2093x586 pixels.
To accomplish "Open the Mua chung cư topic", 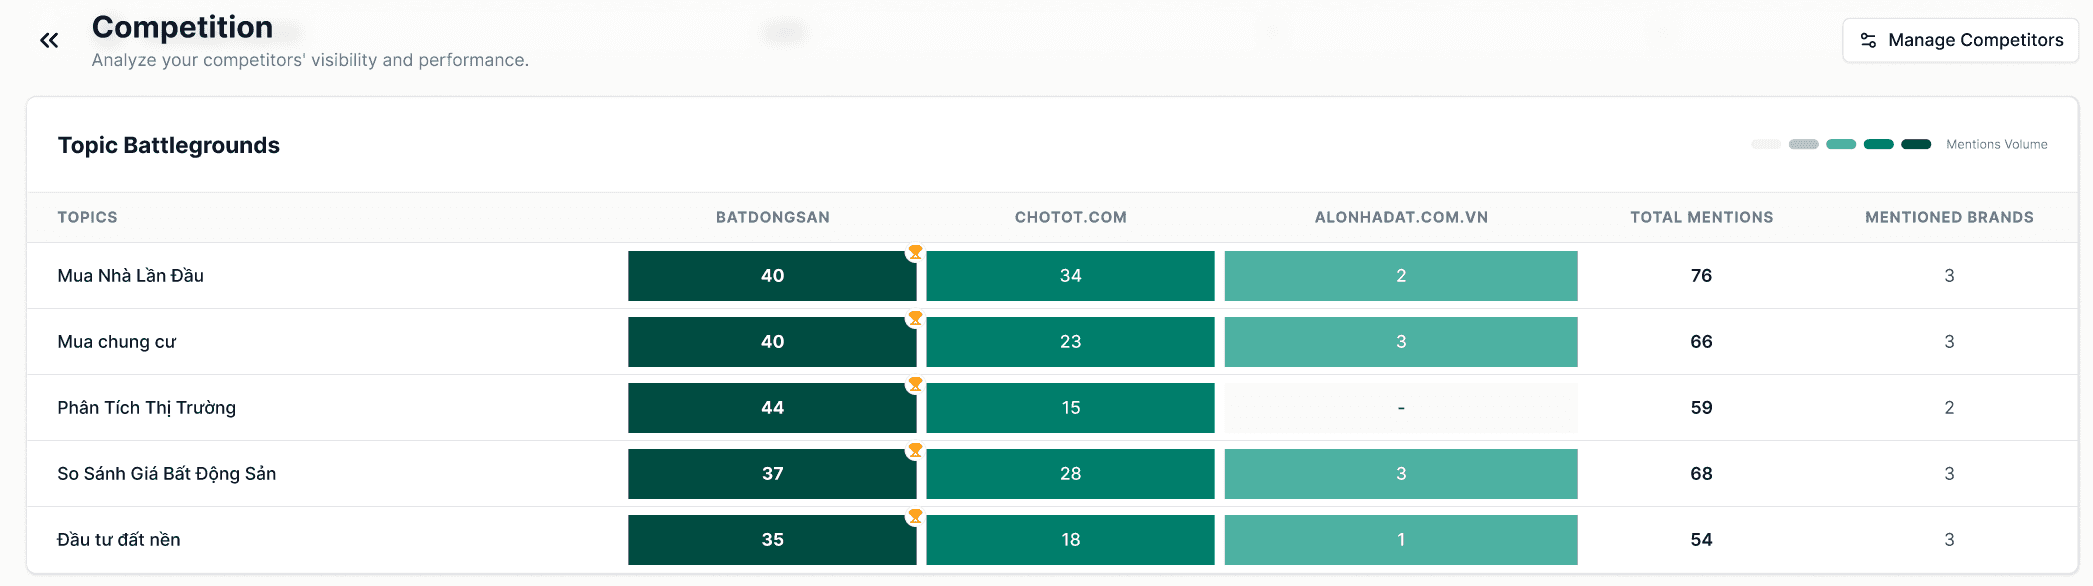I will 116,341.
